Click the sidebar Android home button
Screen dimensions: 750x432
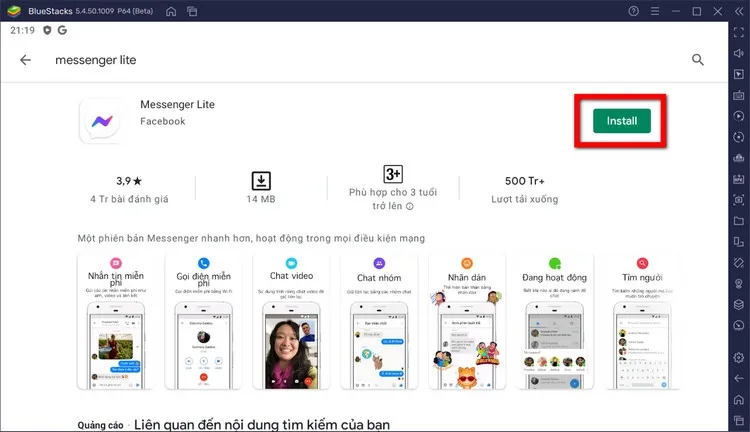point(739,399)
